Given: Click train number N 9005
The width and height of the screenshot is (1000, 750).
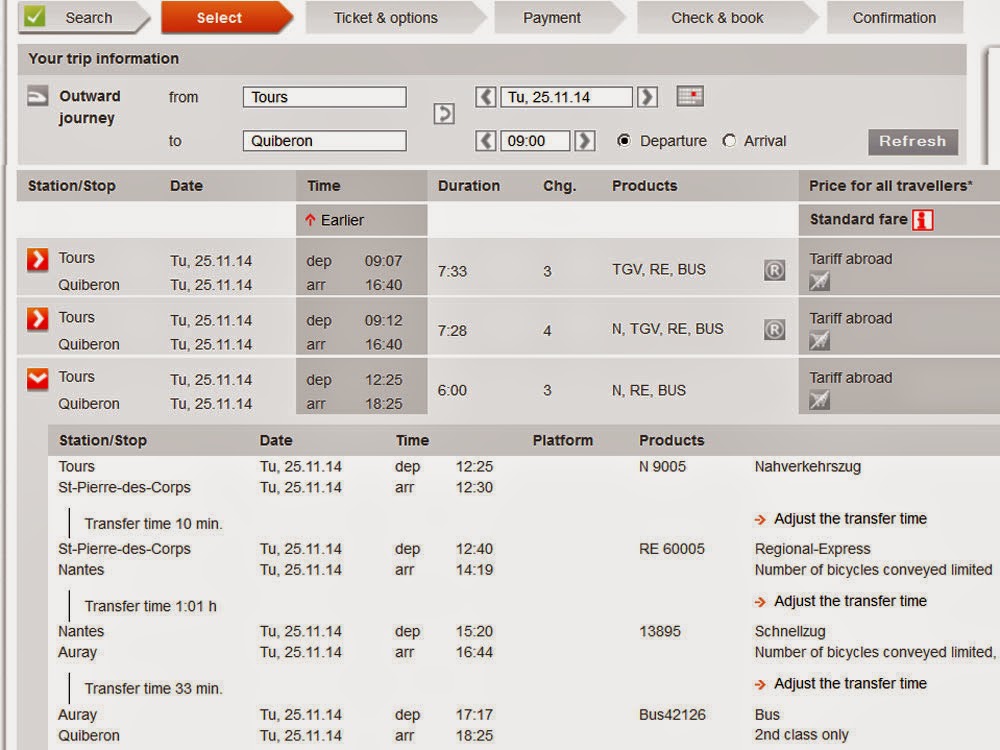Looking at the screenshot, I should click(662, 467).
